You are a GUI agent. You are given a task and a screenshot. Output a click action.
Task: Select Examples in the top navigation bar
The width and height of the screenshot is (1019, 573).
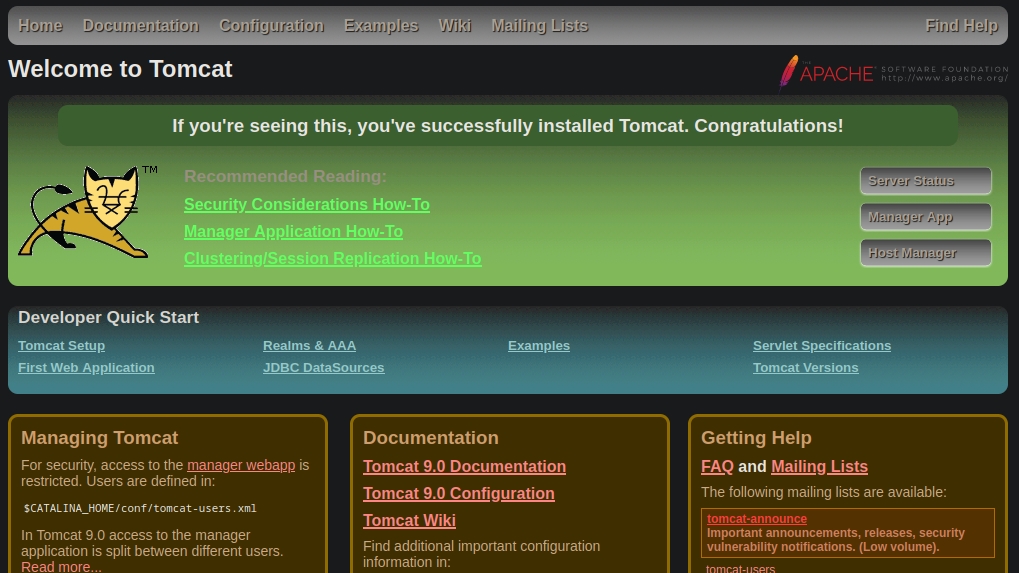381,26
